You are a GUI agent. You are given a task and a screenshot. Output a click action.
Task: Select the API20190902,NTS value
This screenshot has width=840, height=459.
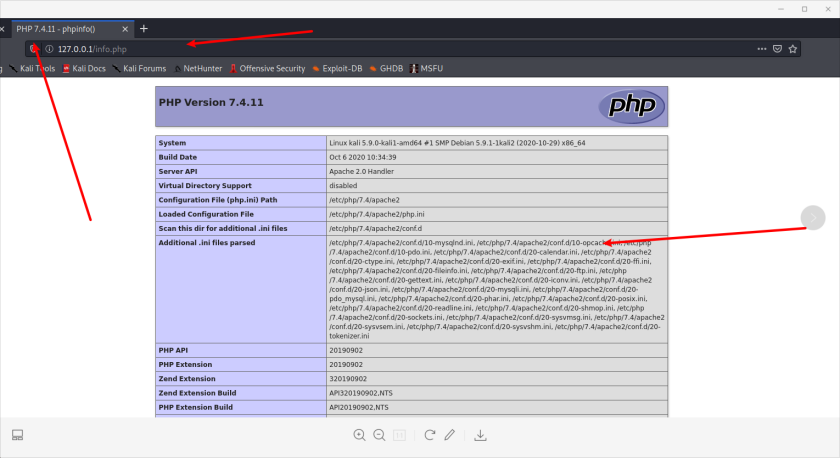[359, 408]
